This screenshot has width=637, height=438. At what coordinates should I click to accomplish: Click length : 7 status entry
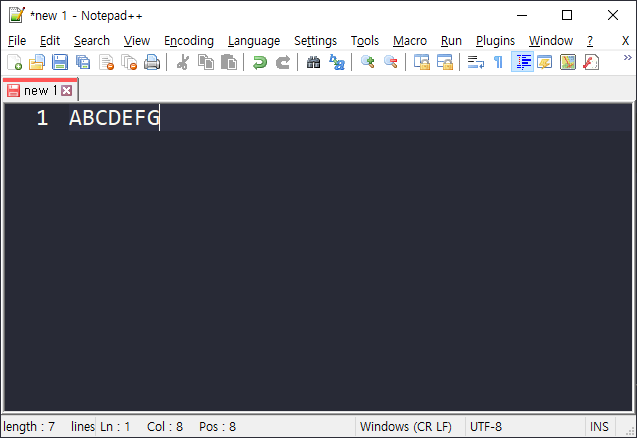29,427
